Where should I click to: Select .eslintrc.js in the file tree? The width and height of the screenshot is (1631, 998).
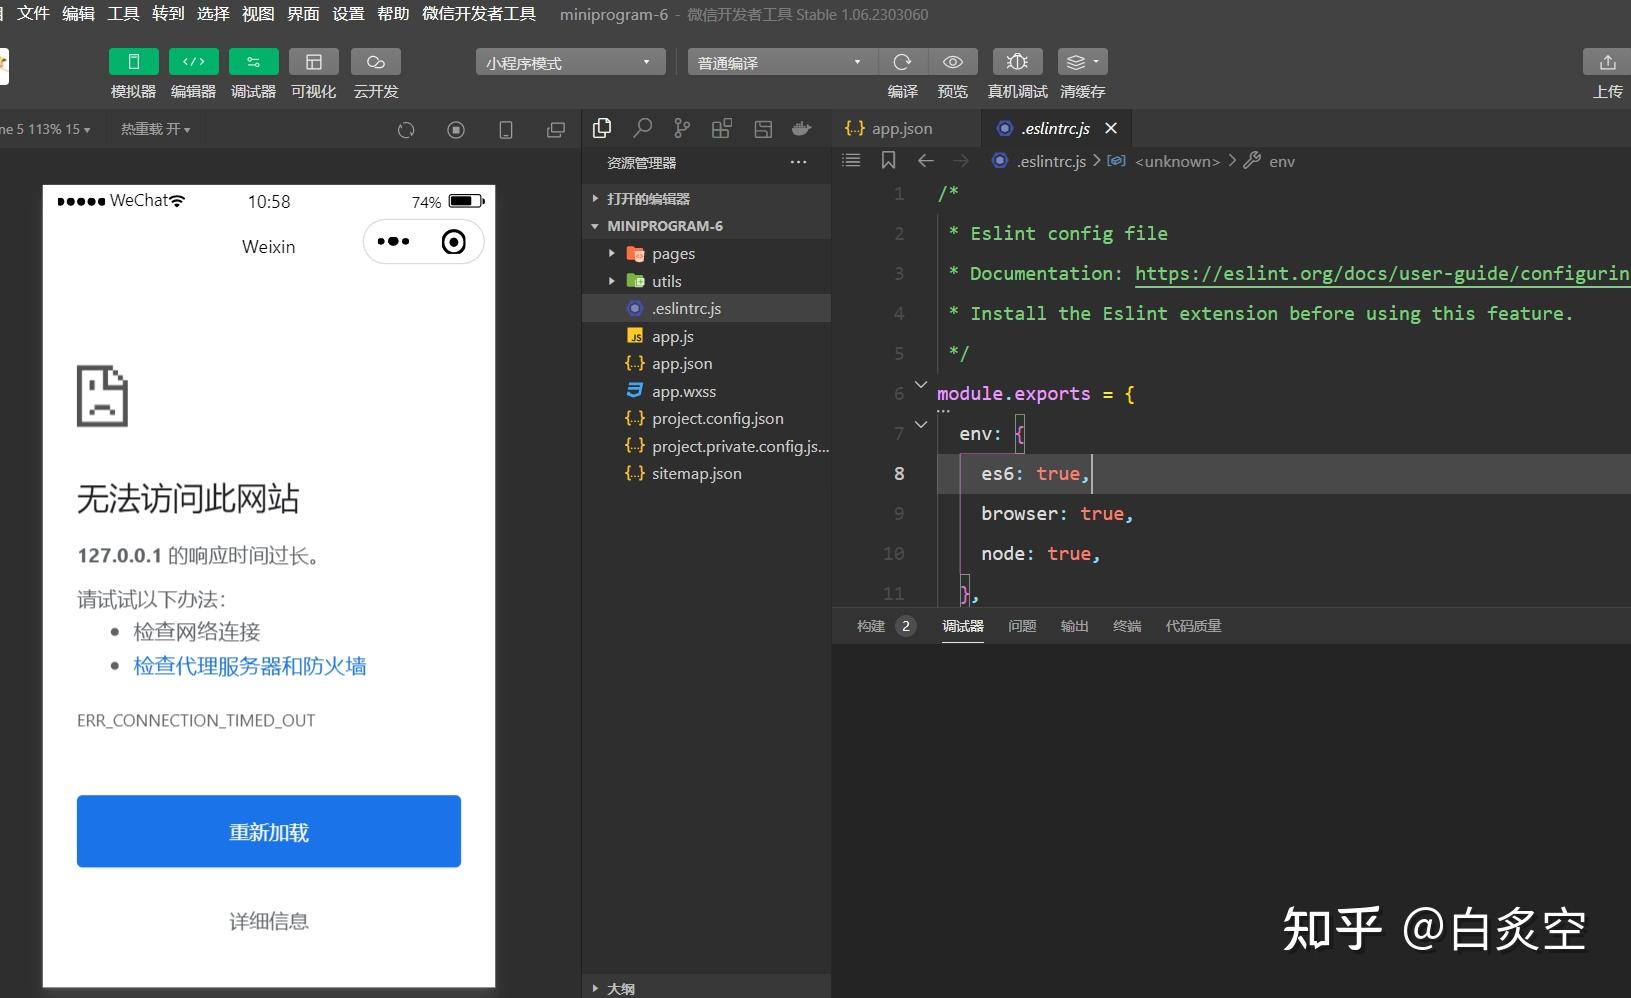click(x=707, y=308)
